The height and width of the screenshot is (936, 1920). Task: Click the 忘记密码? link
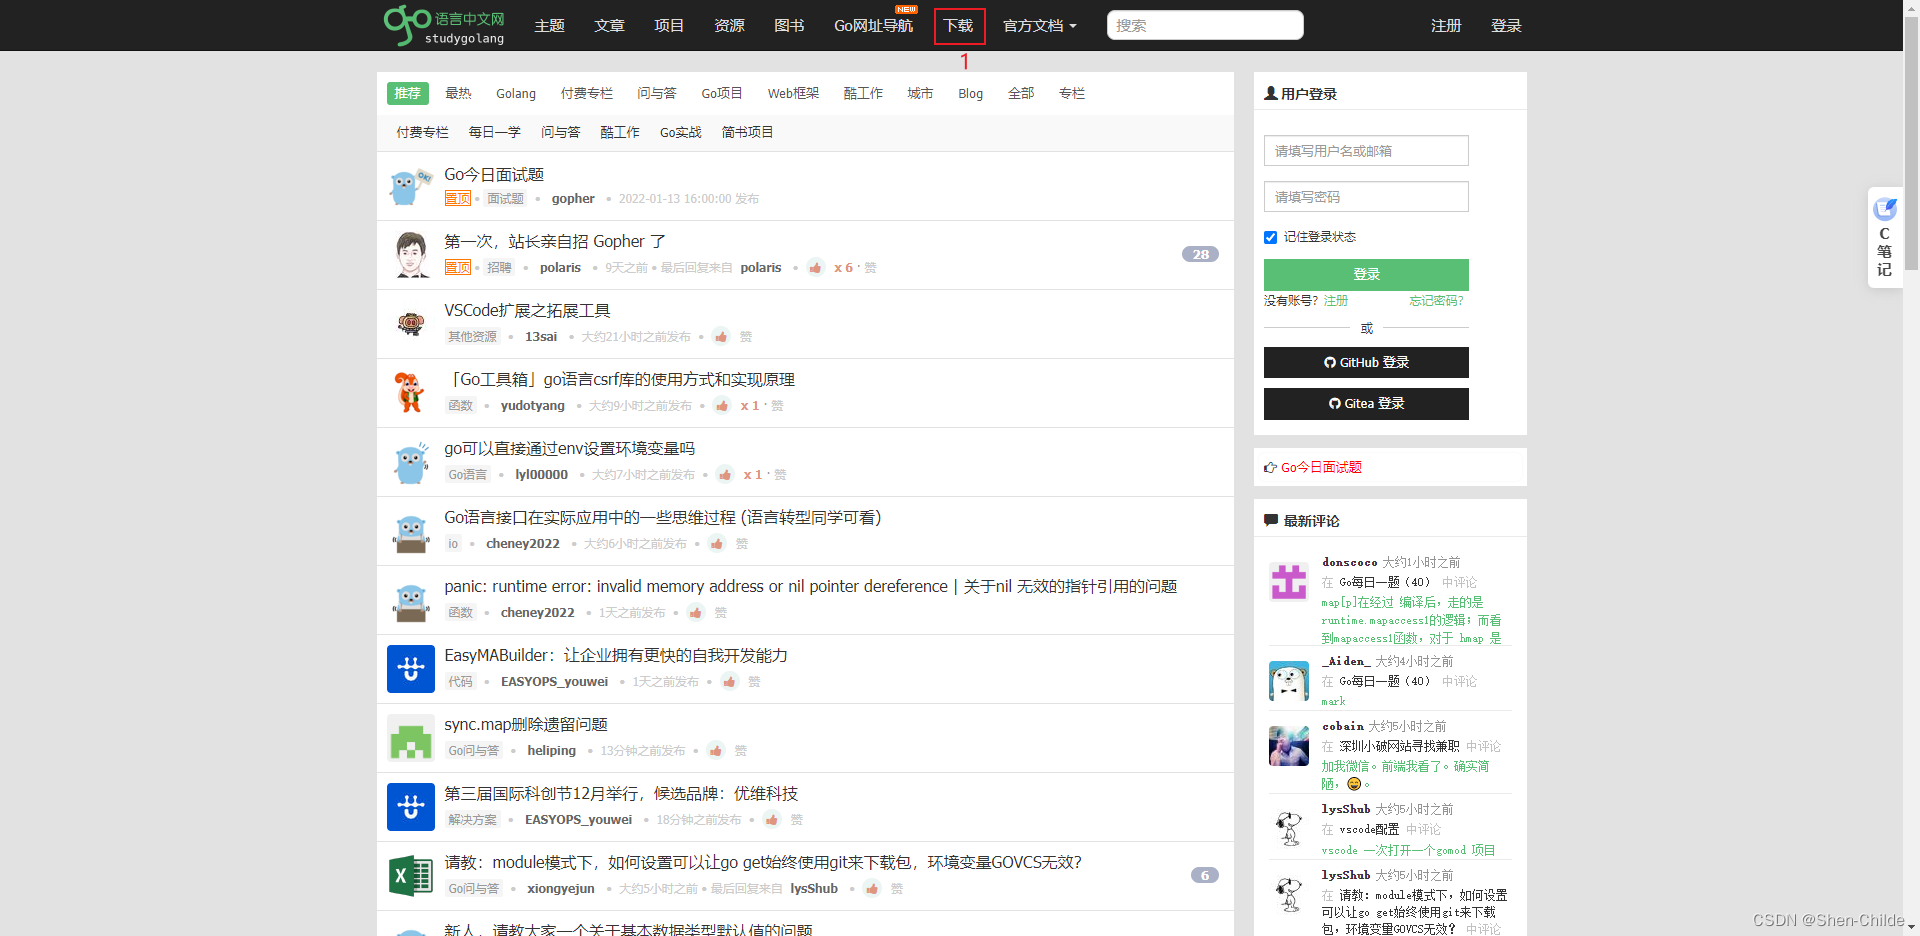point(1434,300)
